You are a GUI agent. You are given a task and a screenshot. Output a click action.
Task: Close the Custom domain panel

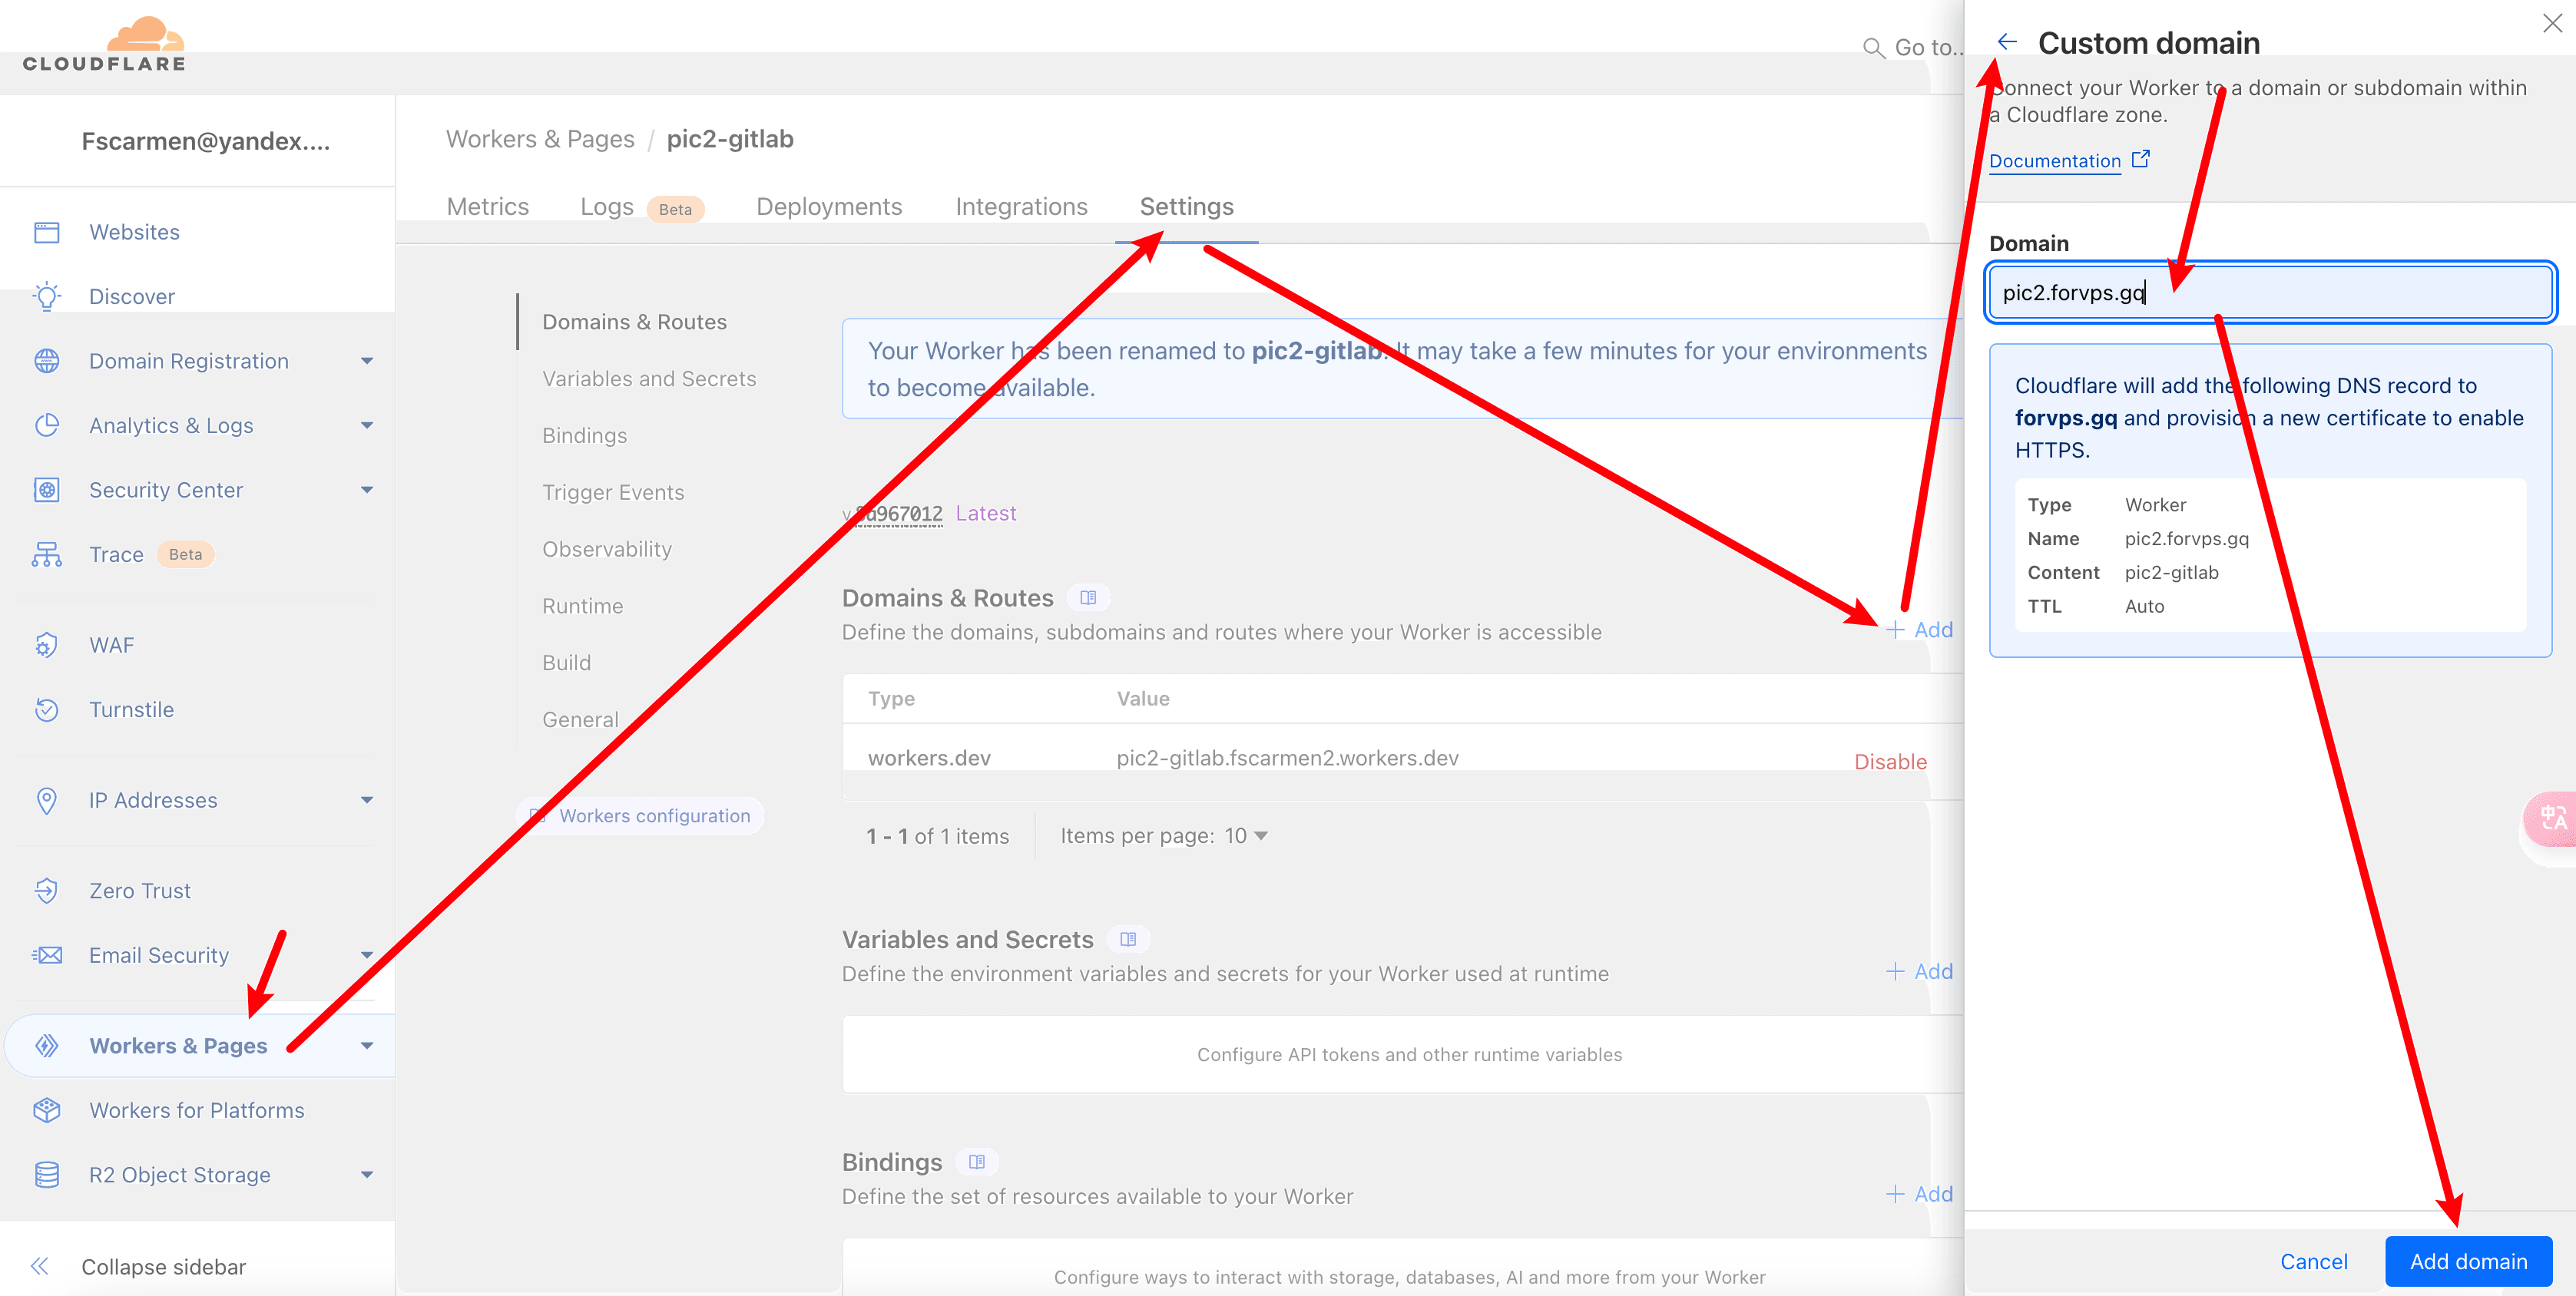tap(2552, 23)
